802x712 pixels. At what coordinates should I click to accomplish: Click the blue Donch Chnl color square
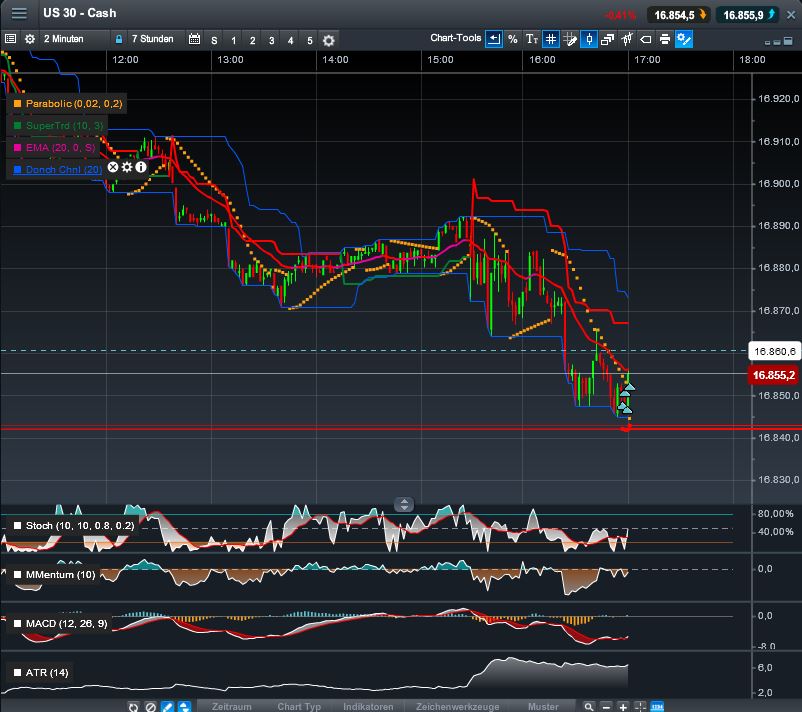coord(17,169)
